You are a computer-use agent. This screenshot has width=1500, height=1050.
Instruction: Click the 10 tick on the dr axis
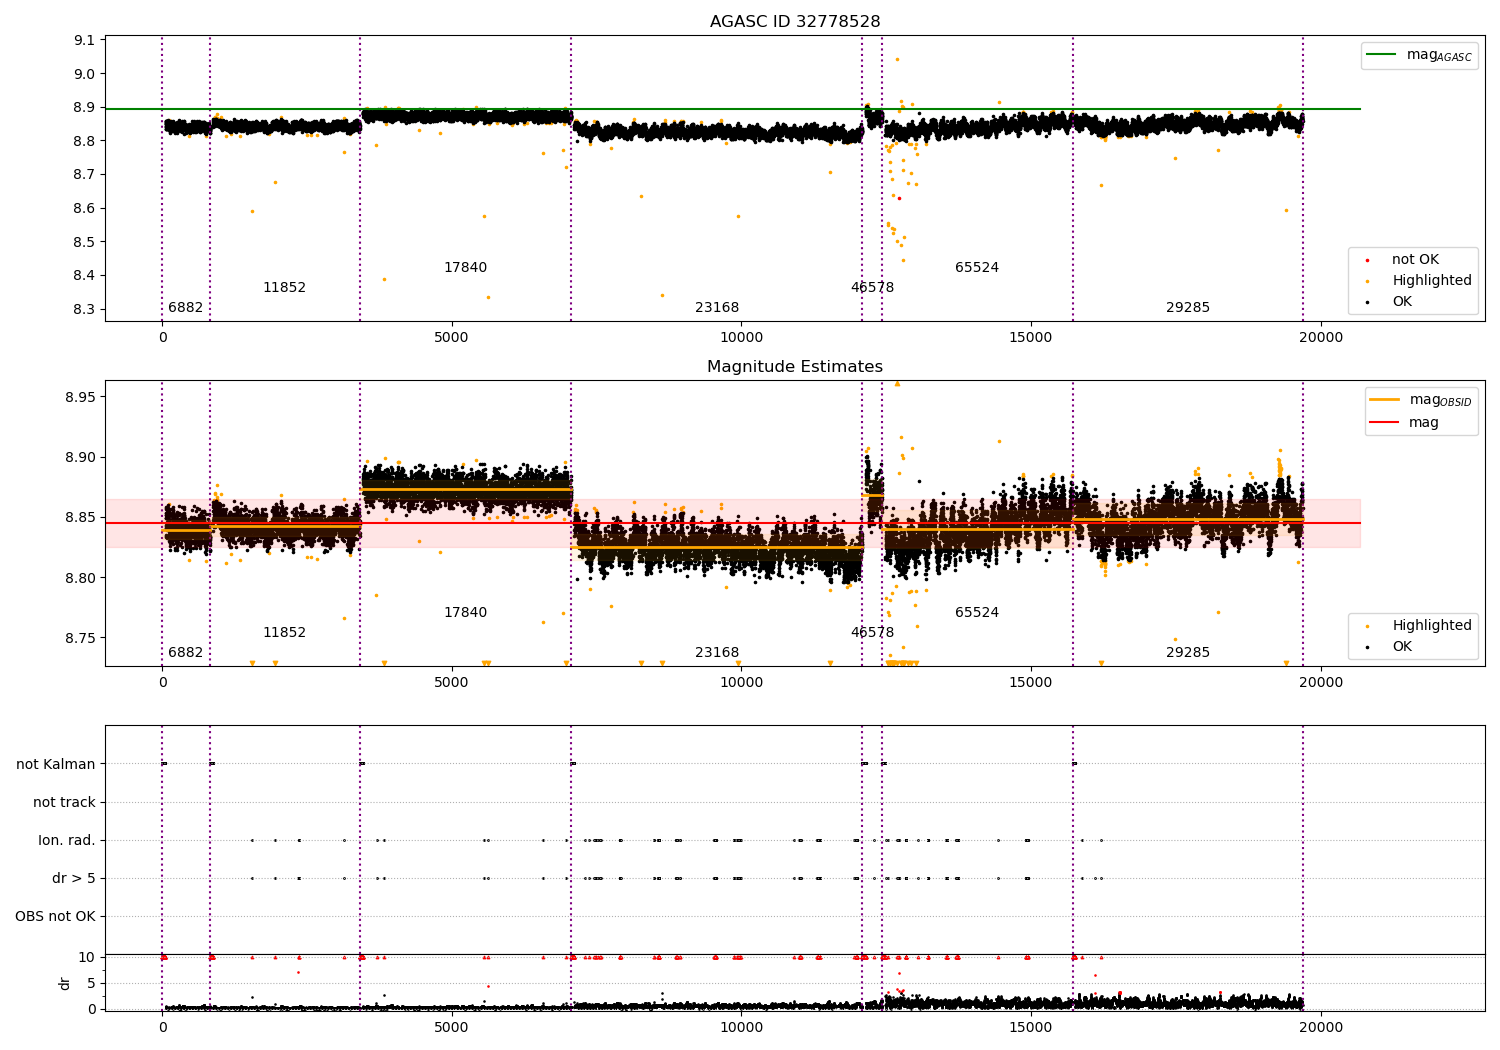coord(86,958)
